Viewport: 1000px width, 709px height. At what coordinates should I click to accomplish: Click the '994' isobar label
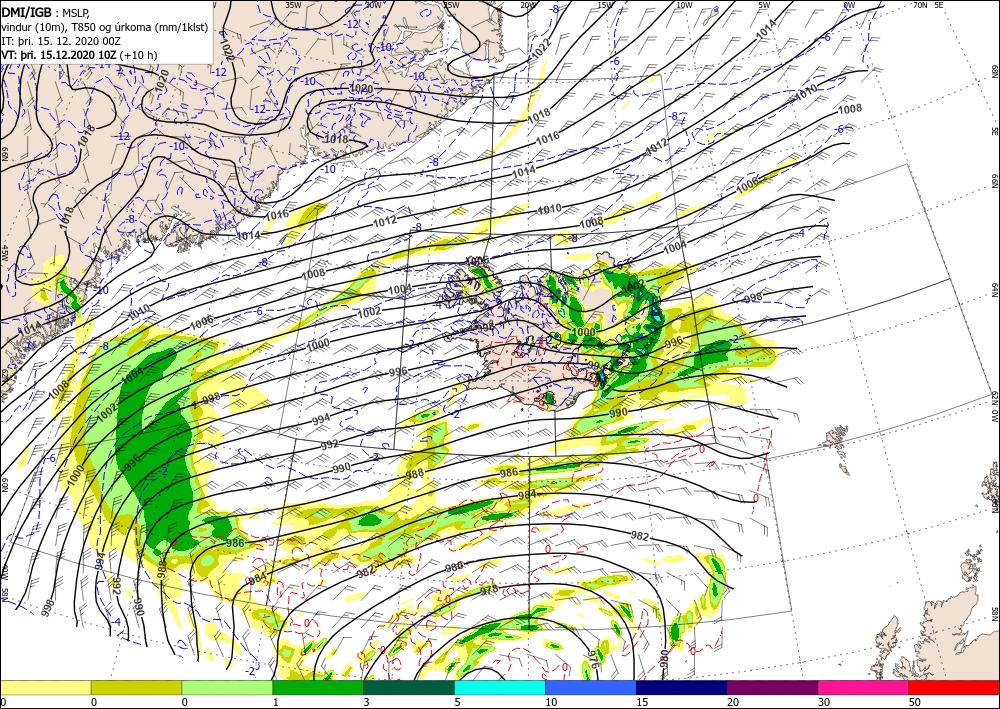coord(321,421)
